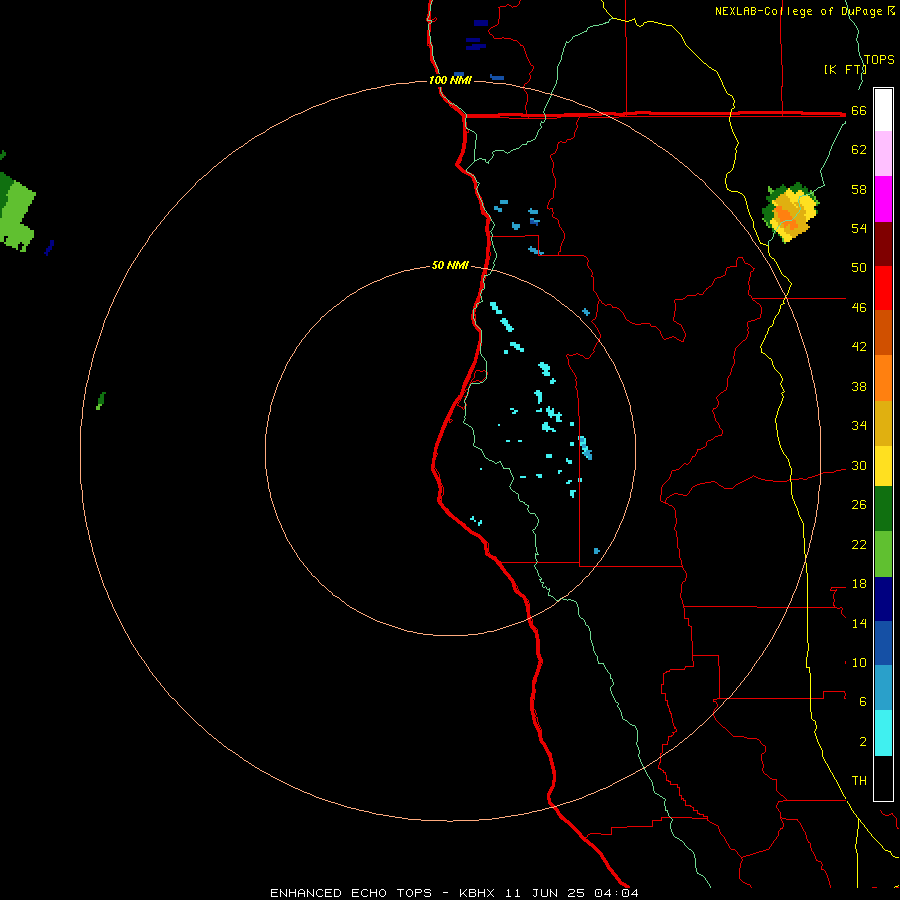Click the "62" scale value
The image size is (900, 900).
point(859,150)
